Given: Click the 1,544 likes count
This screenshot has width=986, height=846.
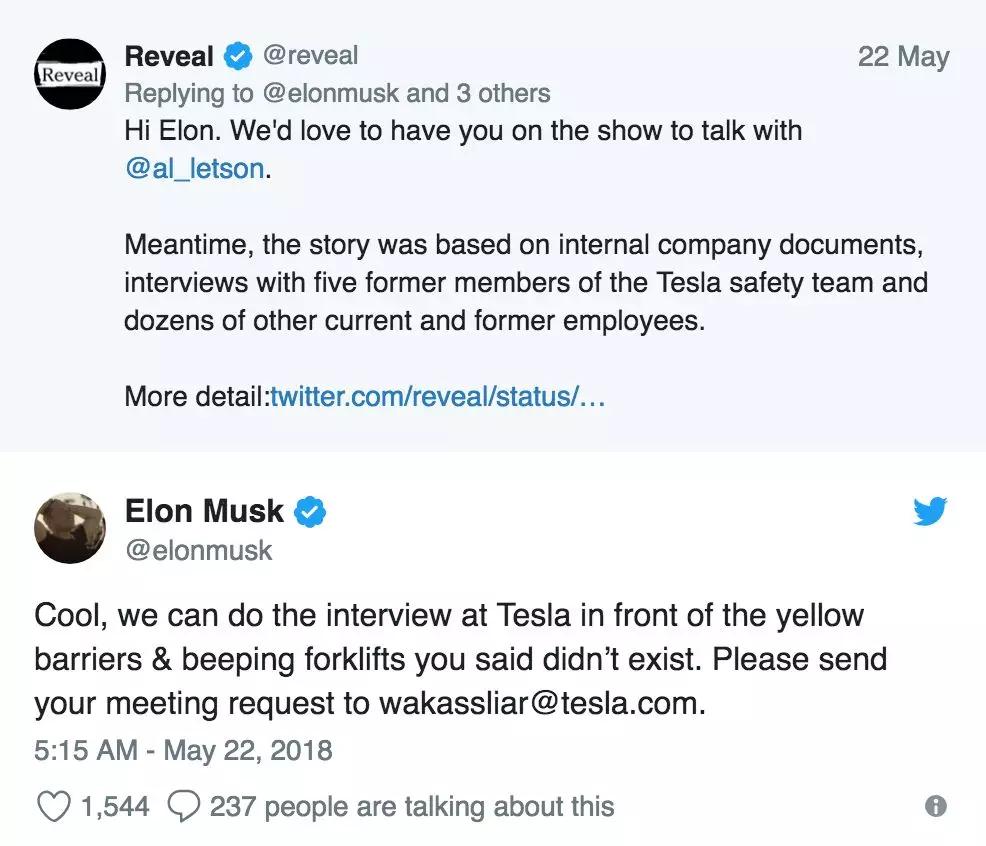Looking at the screenshot, I should point(114,806).
